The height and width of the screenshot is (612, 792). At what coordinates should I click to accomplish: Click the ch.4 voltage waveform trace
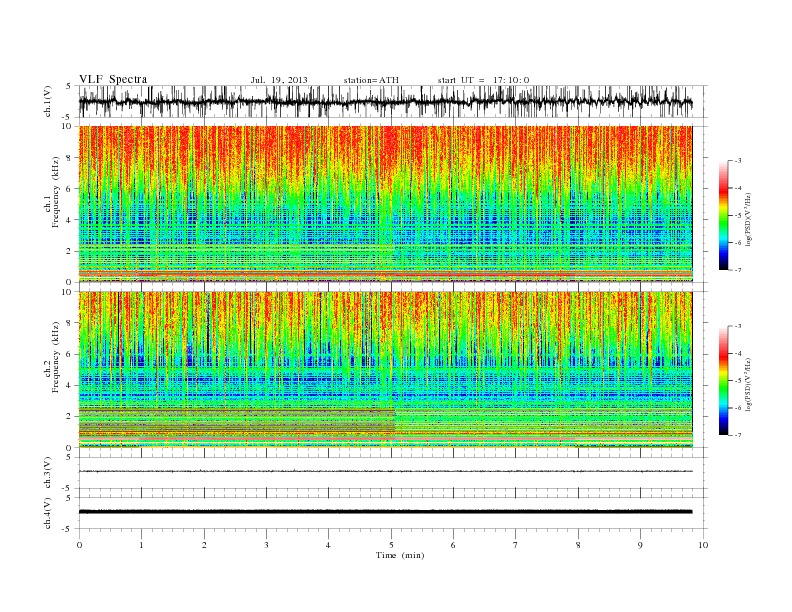(x=386, y=512)
